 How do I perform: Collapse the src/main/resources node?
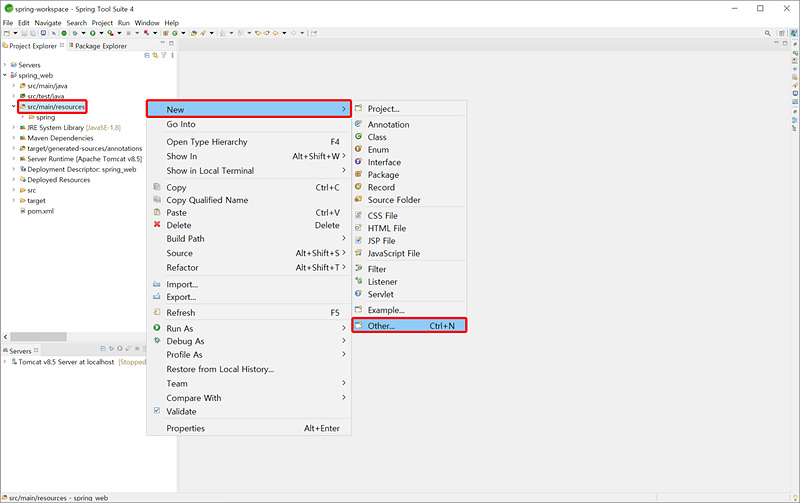14,107
